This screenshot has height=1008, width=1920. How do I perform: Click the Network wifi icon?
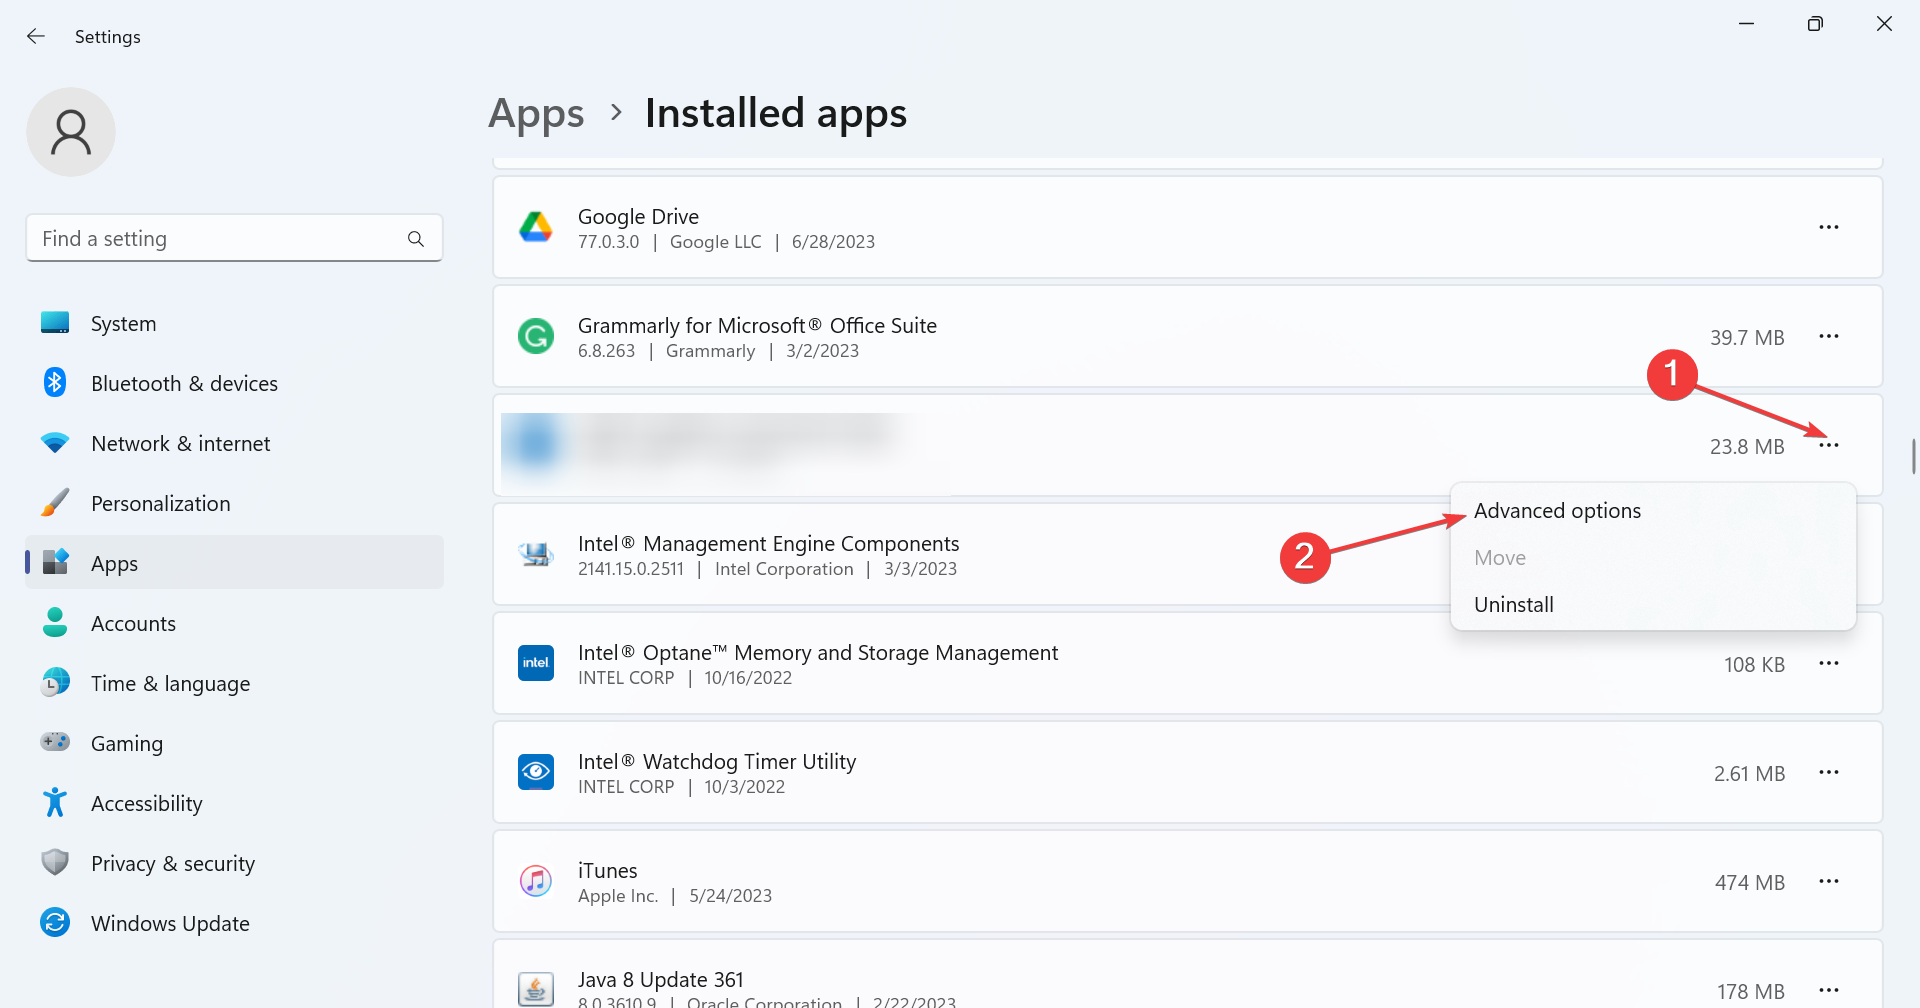[x=55, y=442]
